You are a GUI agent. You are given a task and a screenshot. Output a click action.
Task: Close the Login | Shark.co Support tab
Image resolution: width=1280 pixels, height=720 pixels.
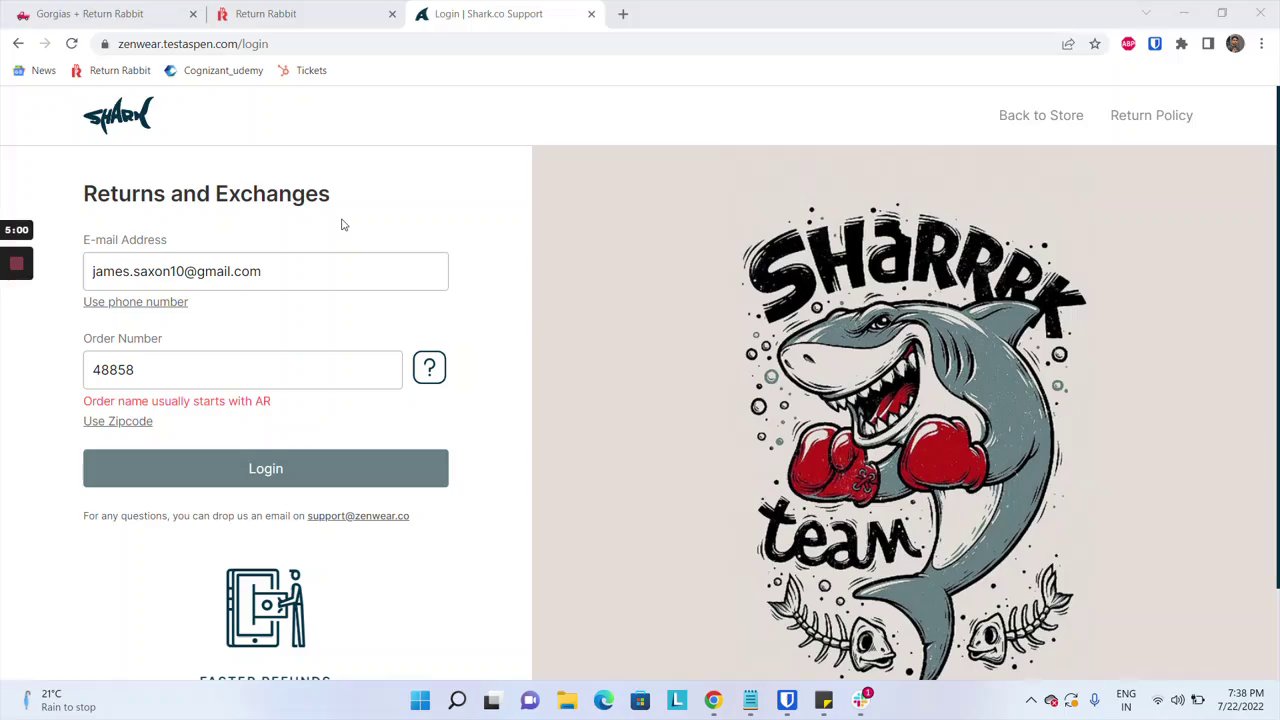pos(591,14)
